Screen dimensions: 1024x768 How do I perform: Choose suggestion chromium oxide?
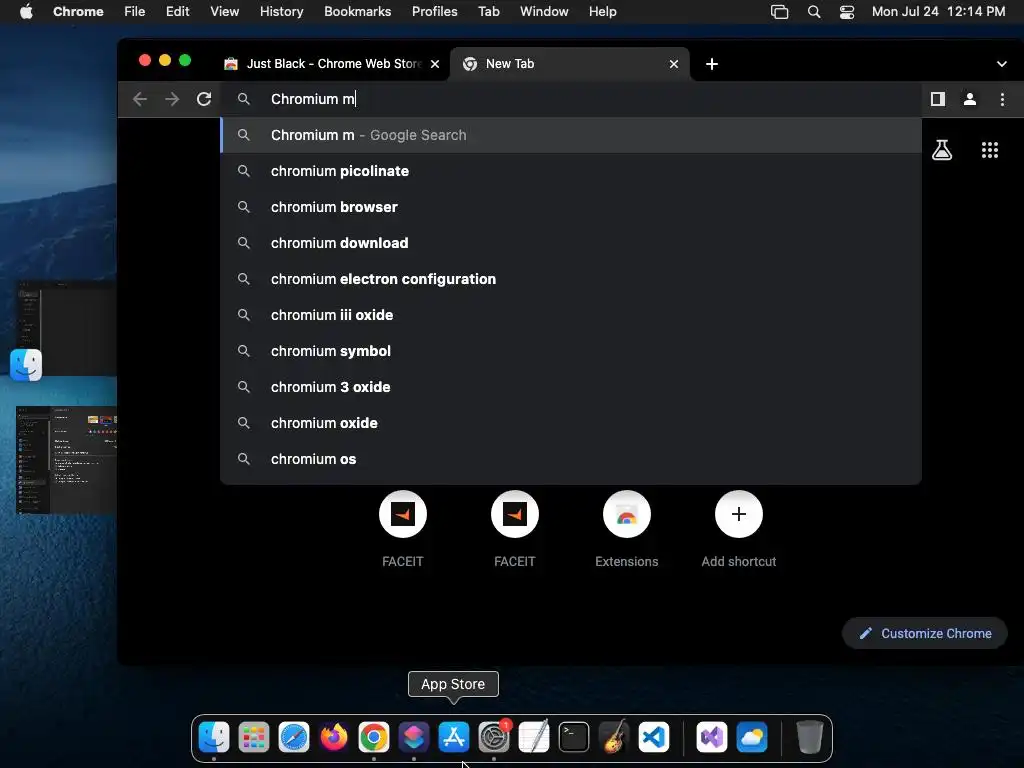click(x=571, y=423)
